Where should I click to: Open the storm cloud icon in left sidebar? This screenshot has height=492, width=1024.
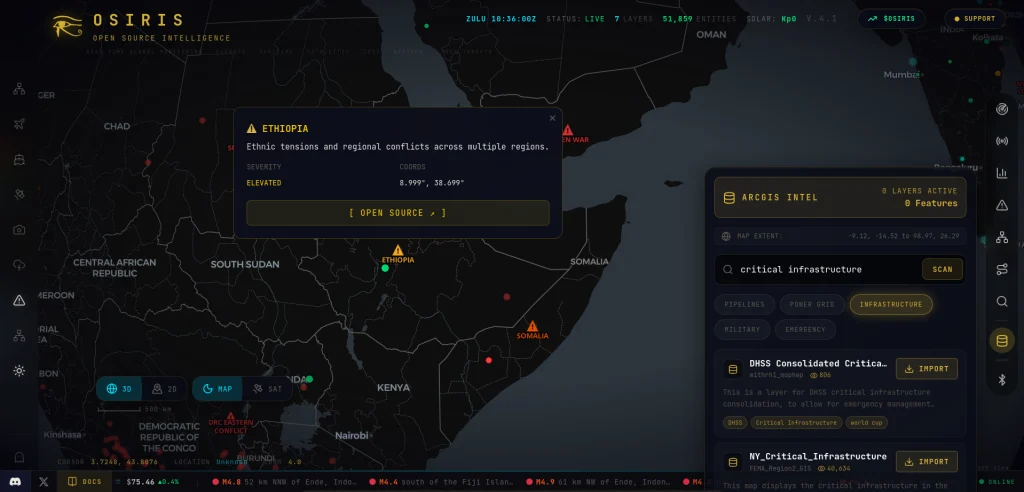point(19,265)
